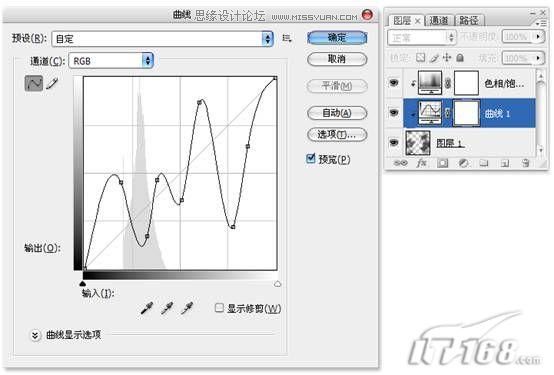Image resolution: width=554 pixels, height=375 pixels.
Task: Pick the black point eyedropper
Action: point(147,308)
